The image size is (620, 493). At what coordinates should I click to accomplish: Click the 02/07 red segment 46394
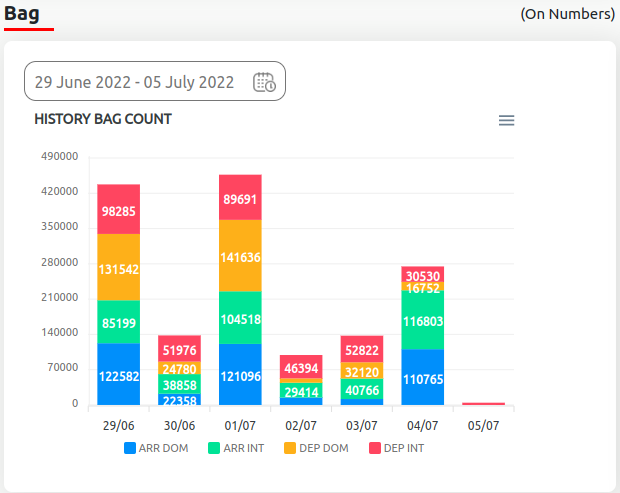(x=301, y=367)
